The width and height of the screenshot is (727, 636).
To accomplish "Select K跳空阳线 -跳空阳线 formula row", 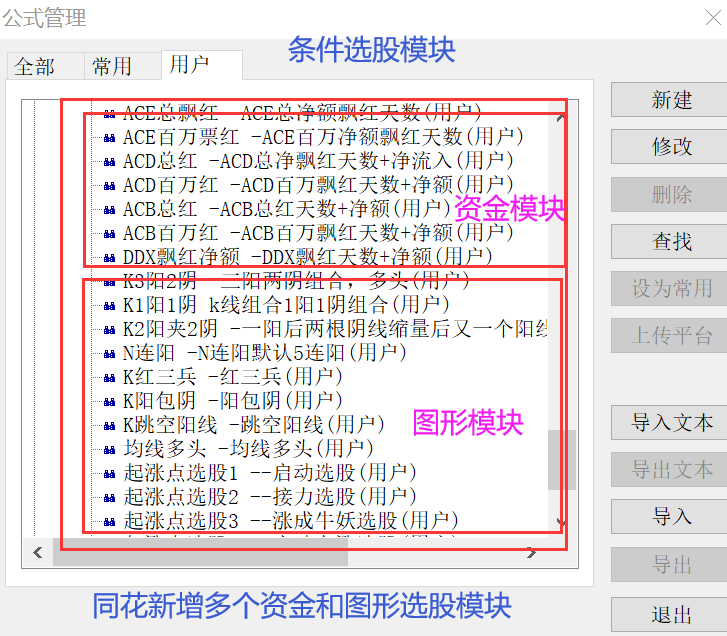I will (x=254, y=426).
